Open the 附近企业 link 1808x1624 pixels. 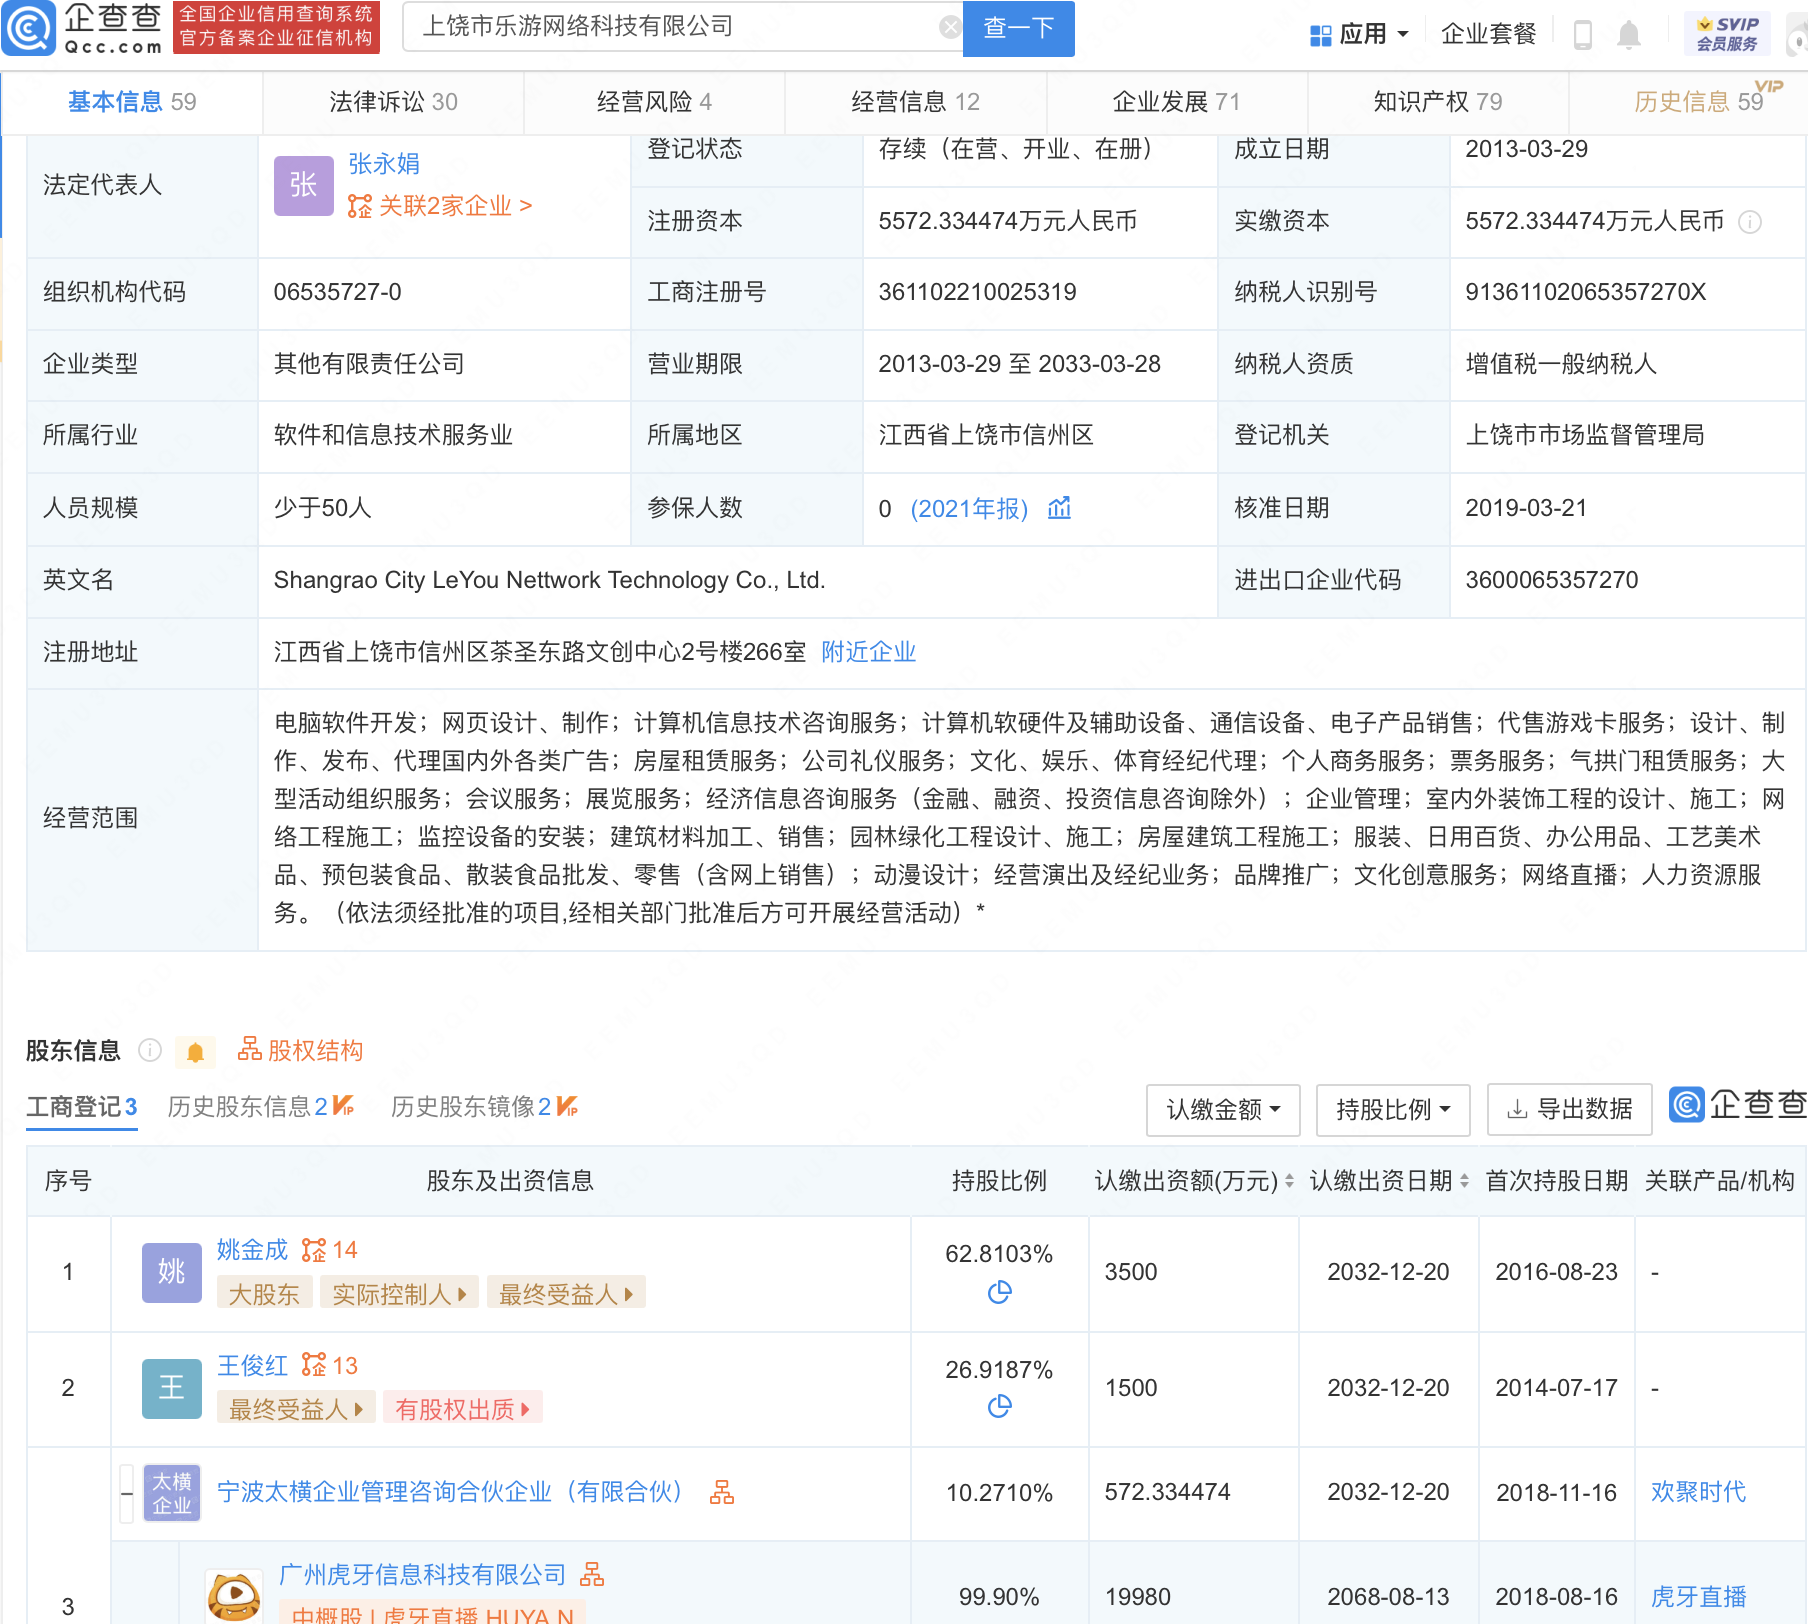click(868, 652)
